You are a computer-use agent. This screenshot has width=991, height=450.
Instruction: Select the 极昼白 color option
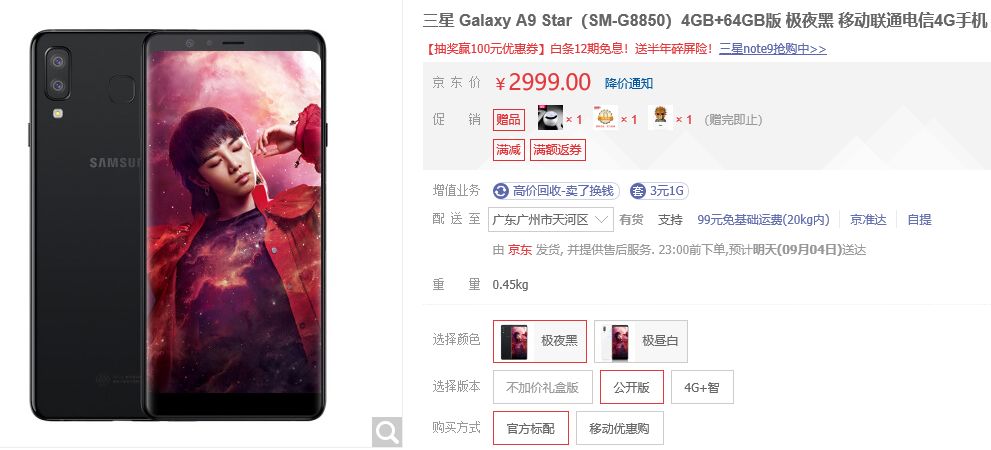pyautogui.click(x=641, y=341)
